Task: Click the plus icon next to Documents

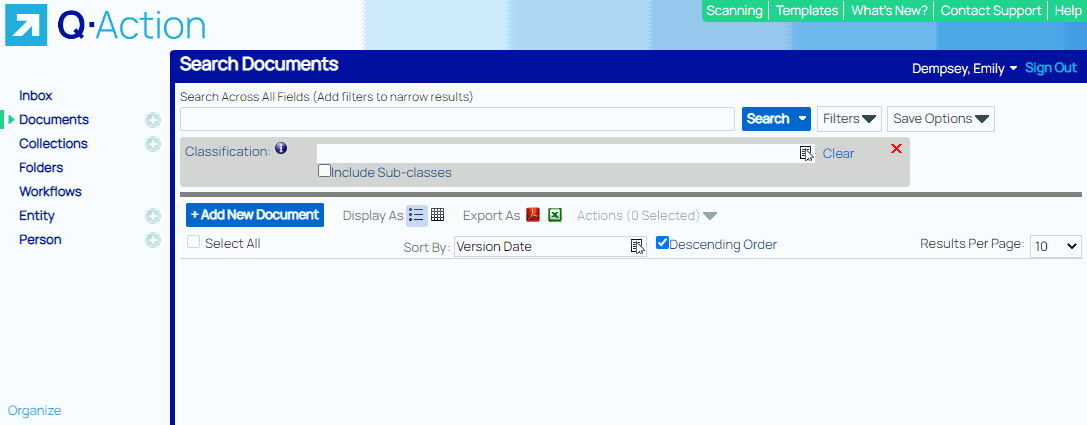Action: pos(153,120)
